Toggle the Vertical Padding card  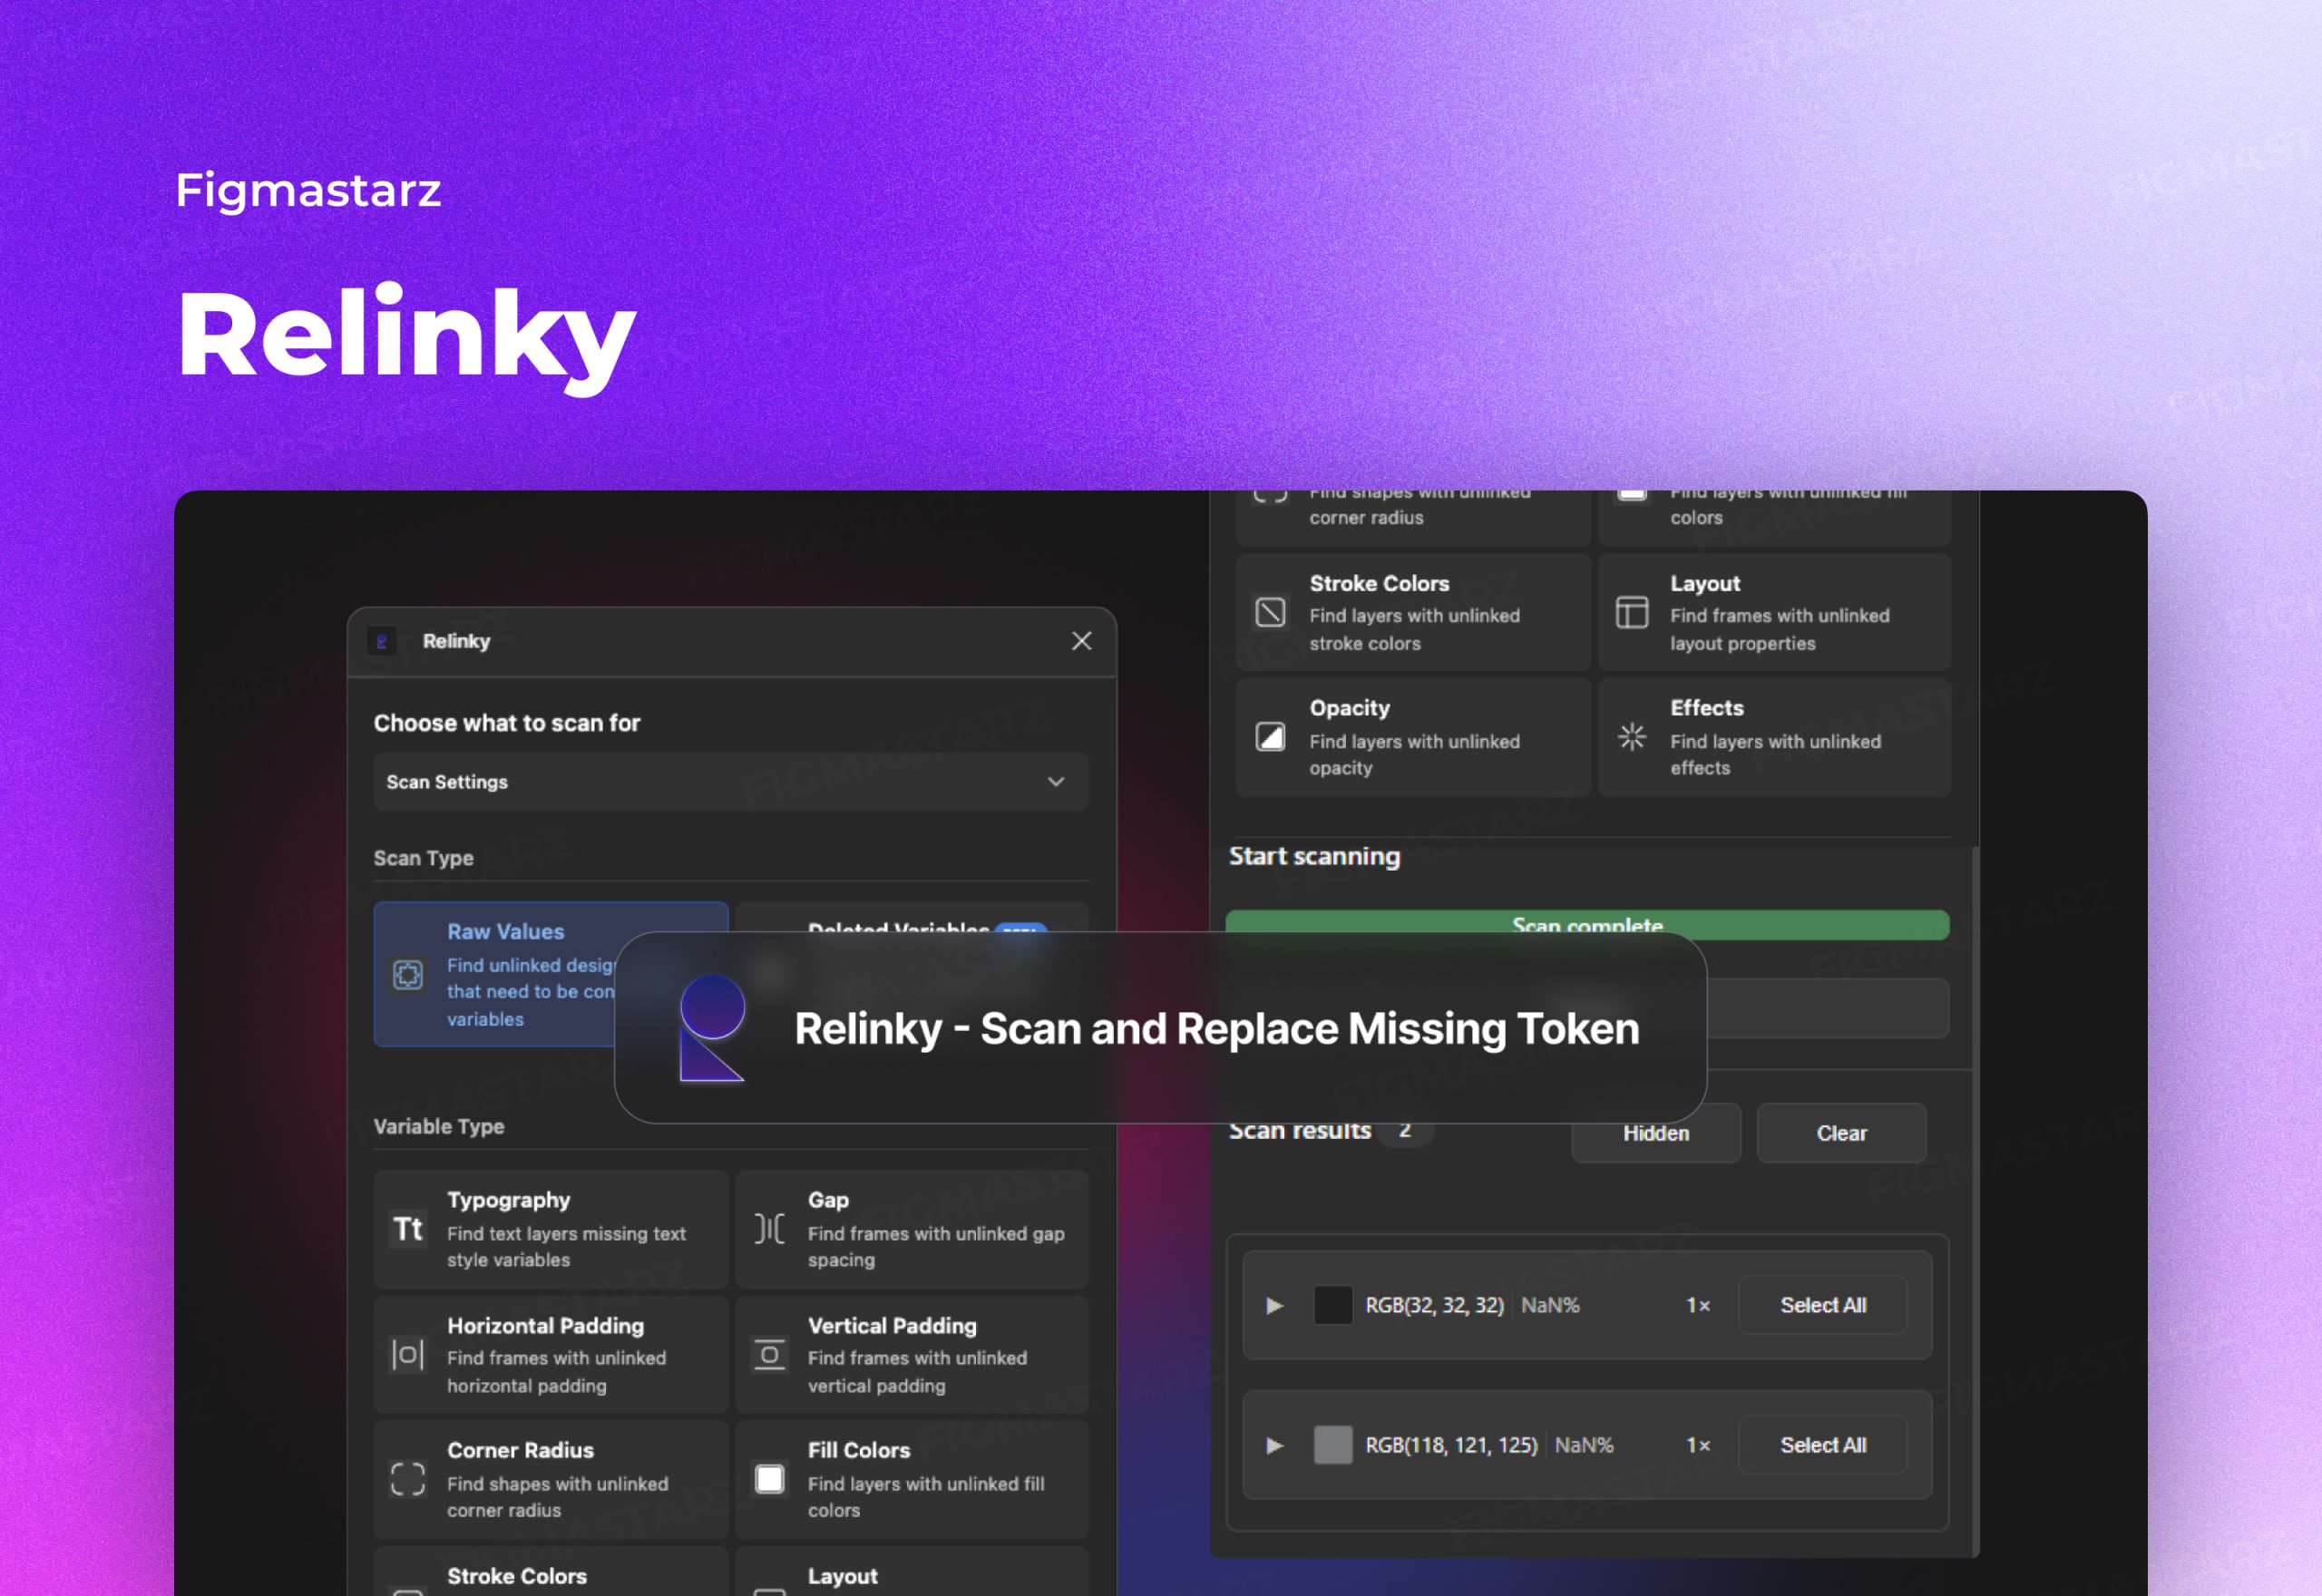tap(912, 1355)
